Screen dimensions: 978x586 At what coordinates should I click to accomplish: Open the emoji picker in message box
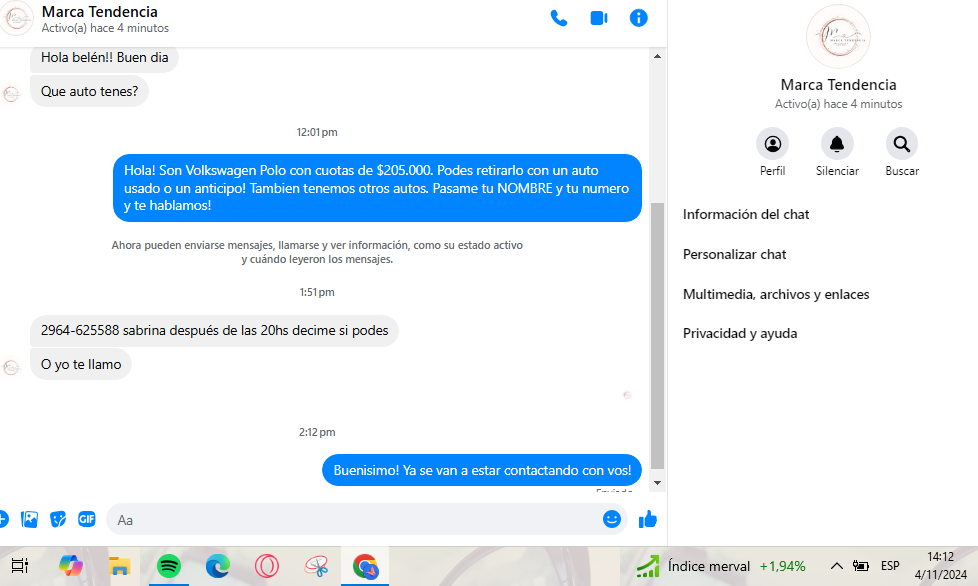pos(612,519)
